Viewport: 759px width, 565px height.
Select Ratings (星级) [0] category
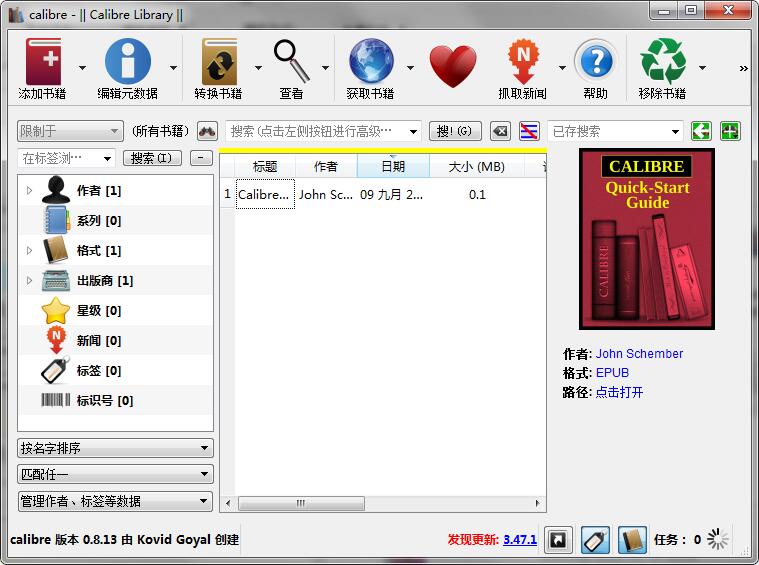pos(115,310)
